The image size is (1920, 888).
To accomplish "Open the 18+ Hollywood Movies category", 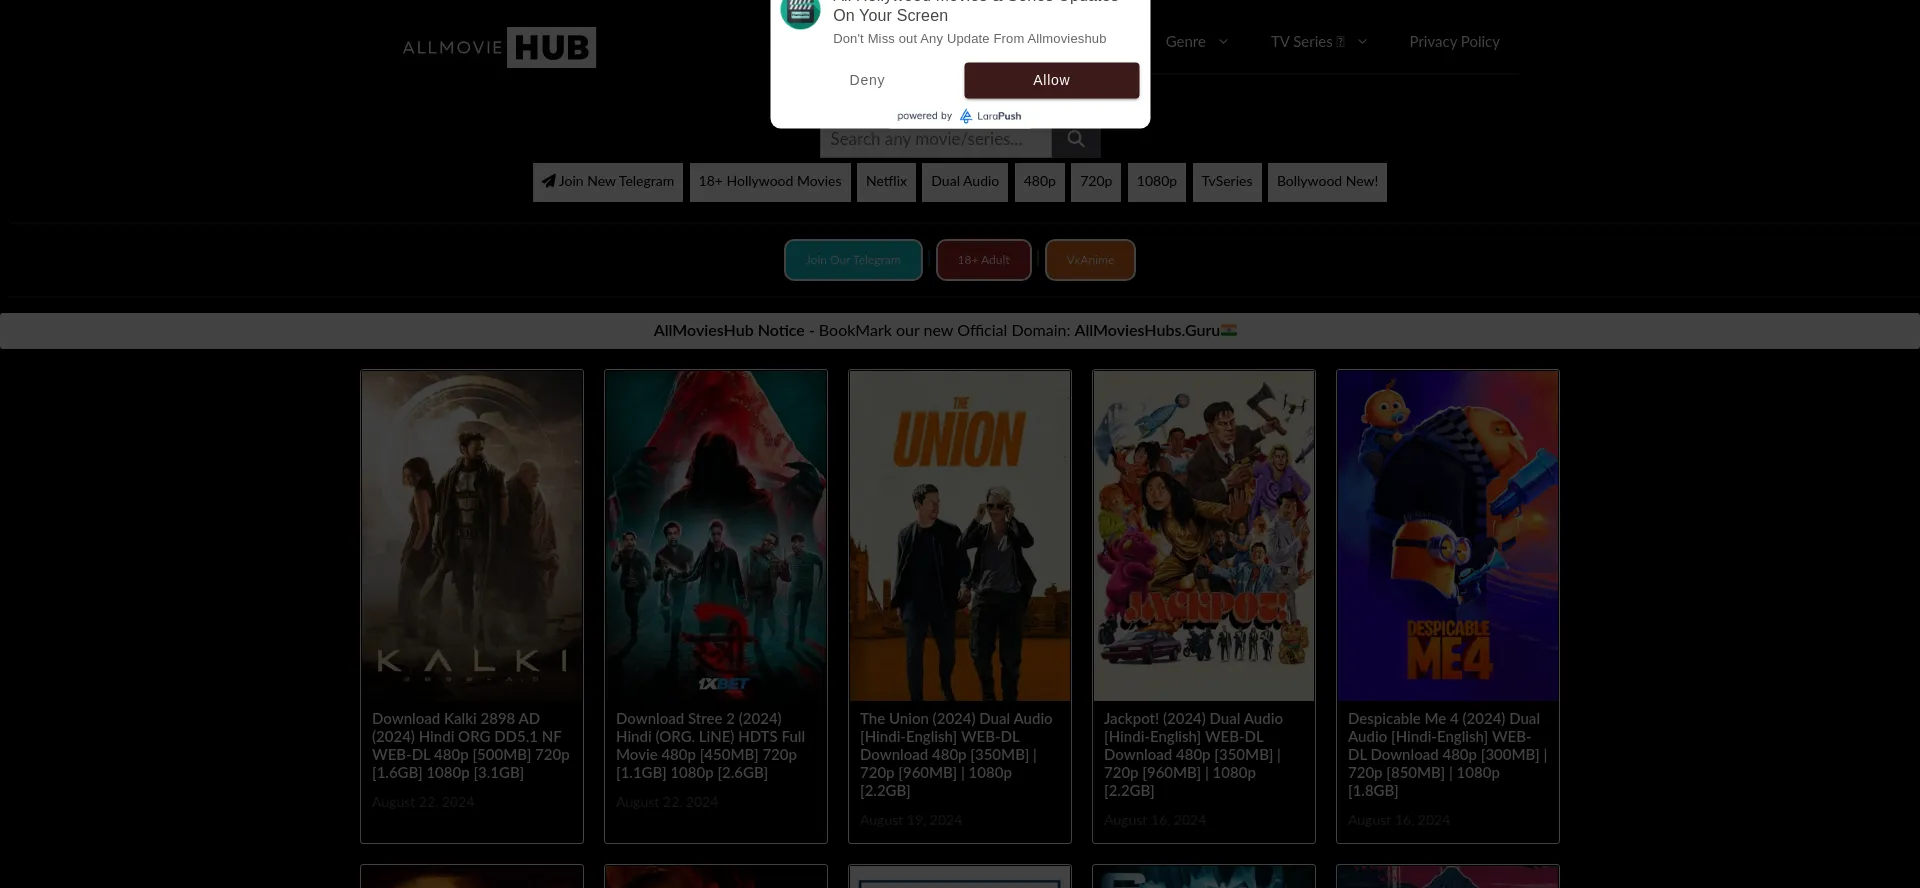I will coord(770,182).
